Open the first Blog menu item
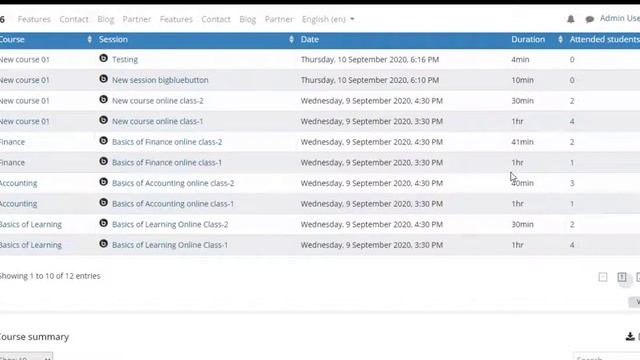The image size is (640, 360). coord(106,19)
